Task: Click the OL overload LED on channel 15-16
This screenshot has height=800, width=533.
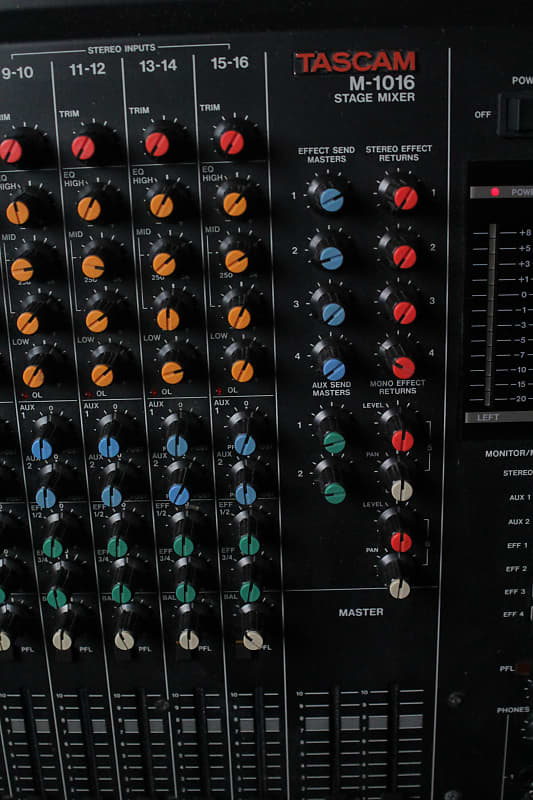Action: coord(219,391)
